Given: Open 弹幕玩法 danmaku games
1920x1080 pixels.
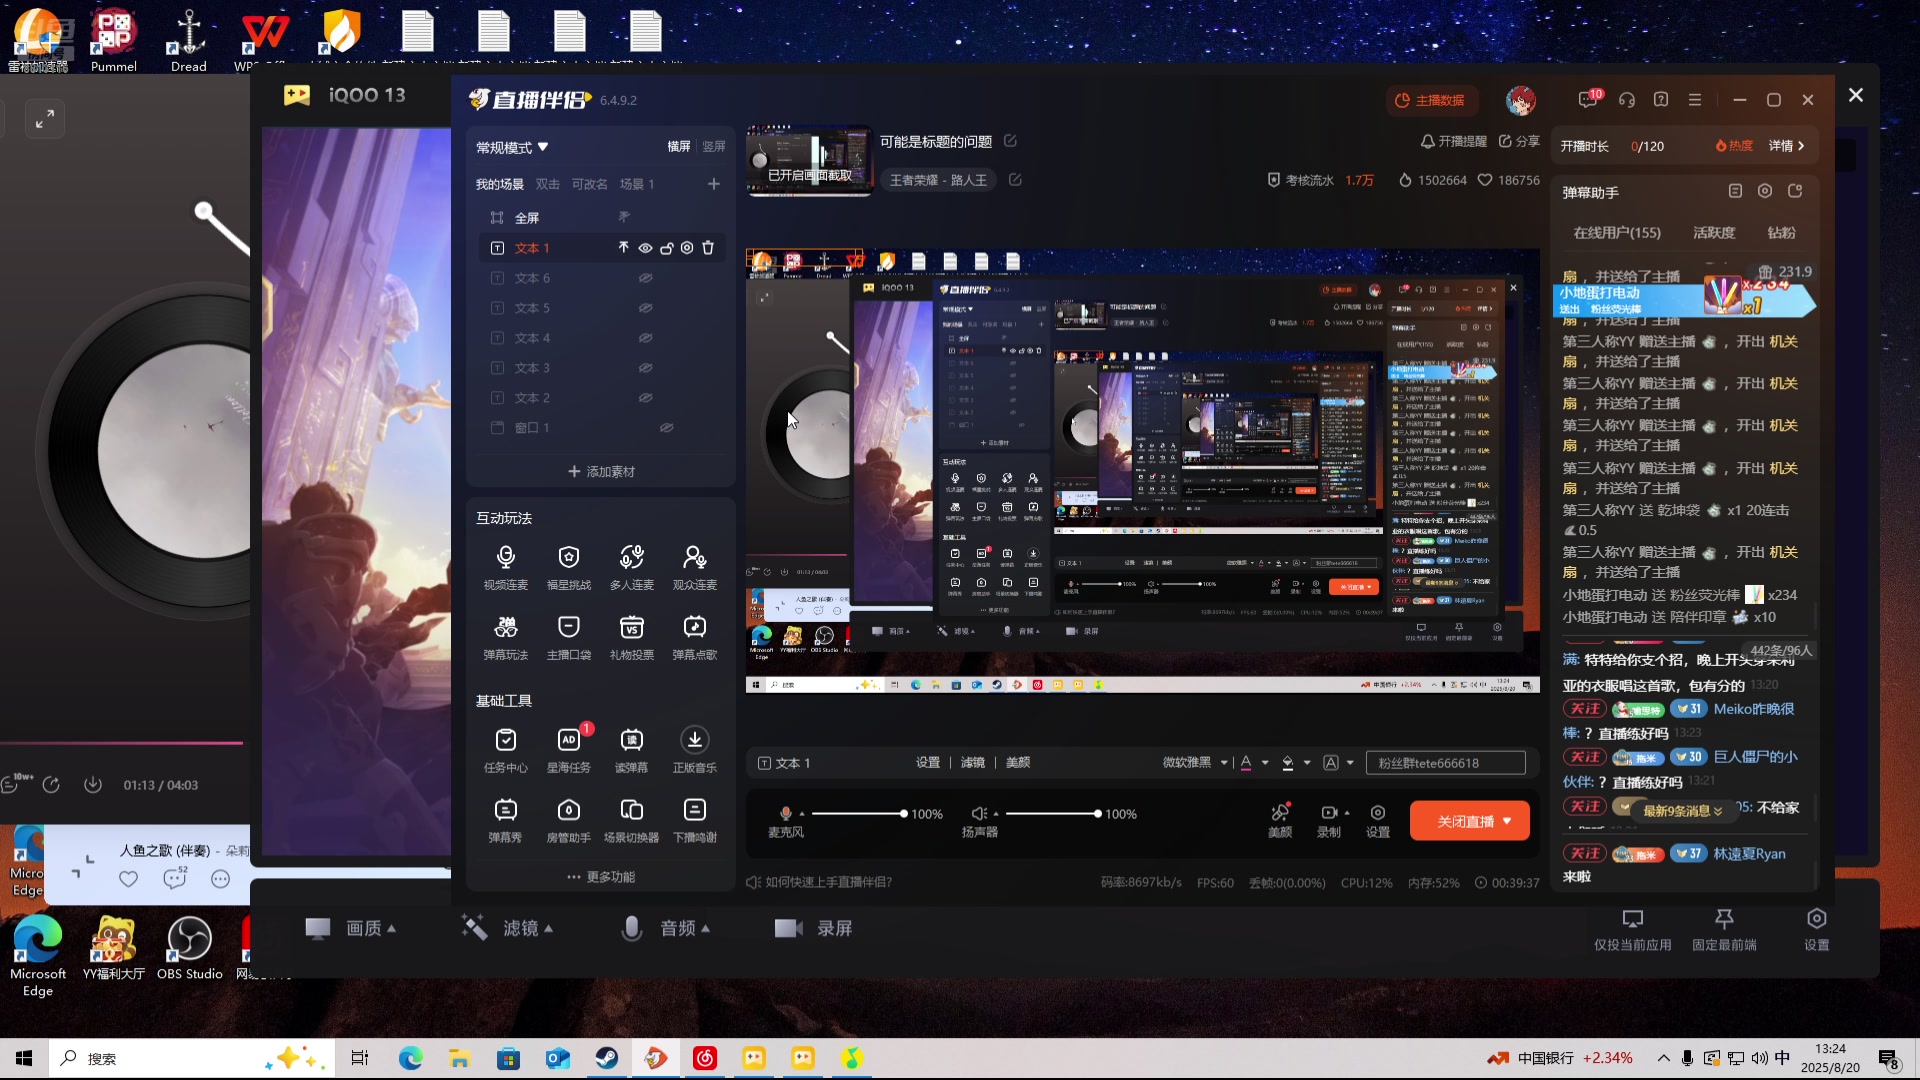Looking at the screenshot, I should (x=506, y=636).
